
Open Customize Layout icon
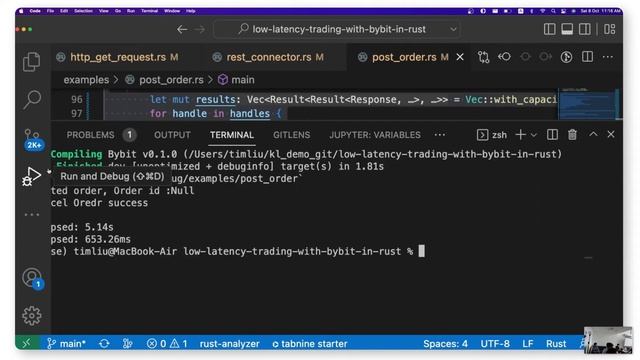pyautogui.click(x=609, y=29)
